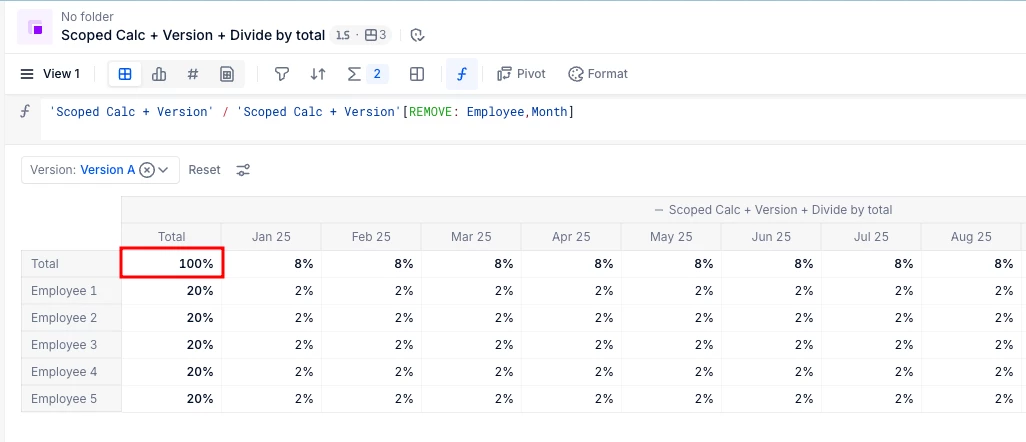This screenshot has height=442, width=1026.
Task: Clear the Version A filter selection
Action: (x=147, y=170)
